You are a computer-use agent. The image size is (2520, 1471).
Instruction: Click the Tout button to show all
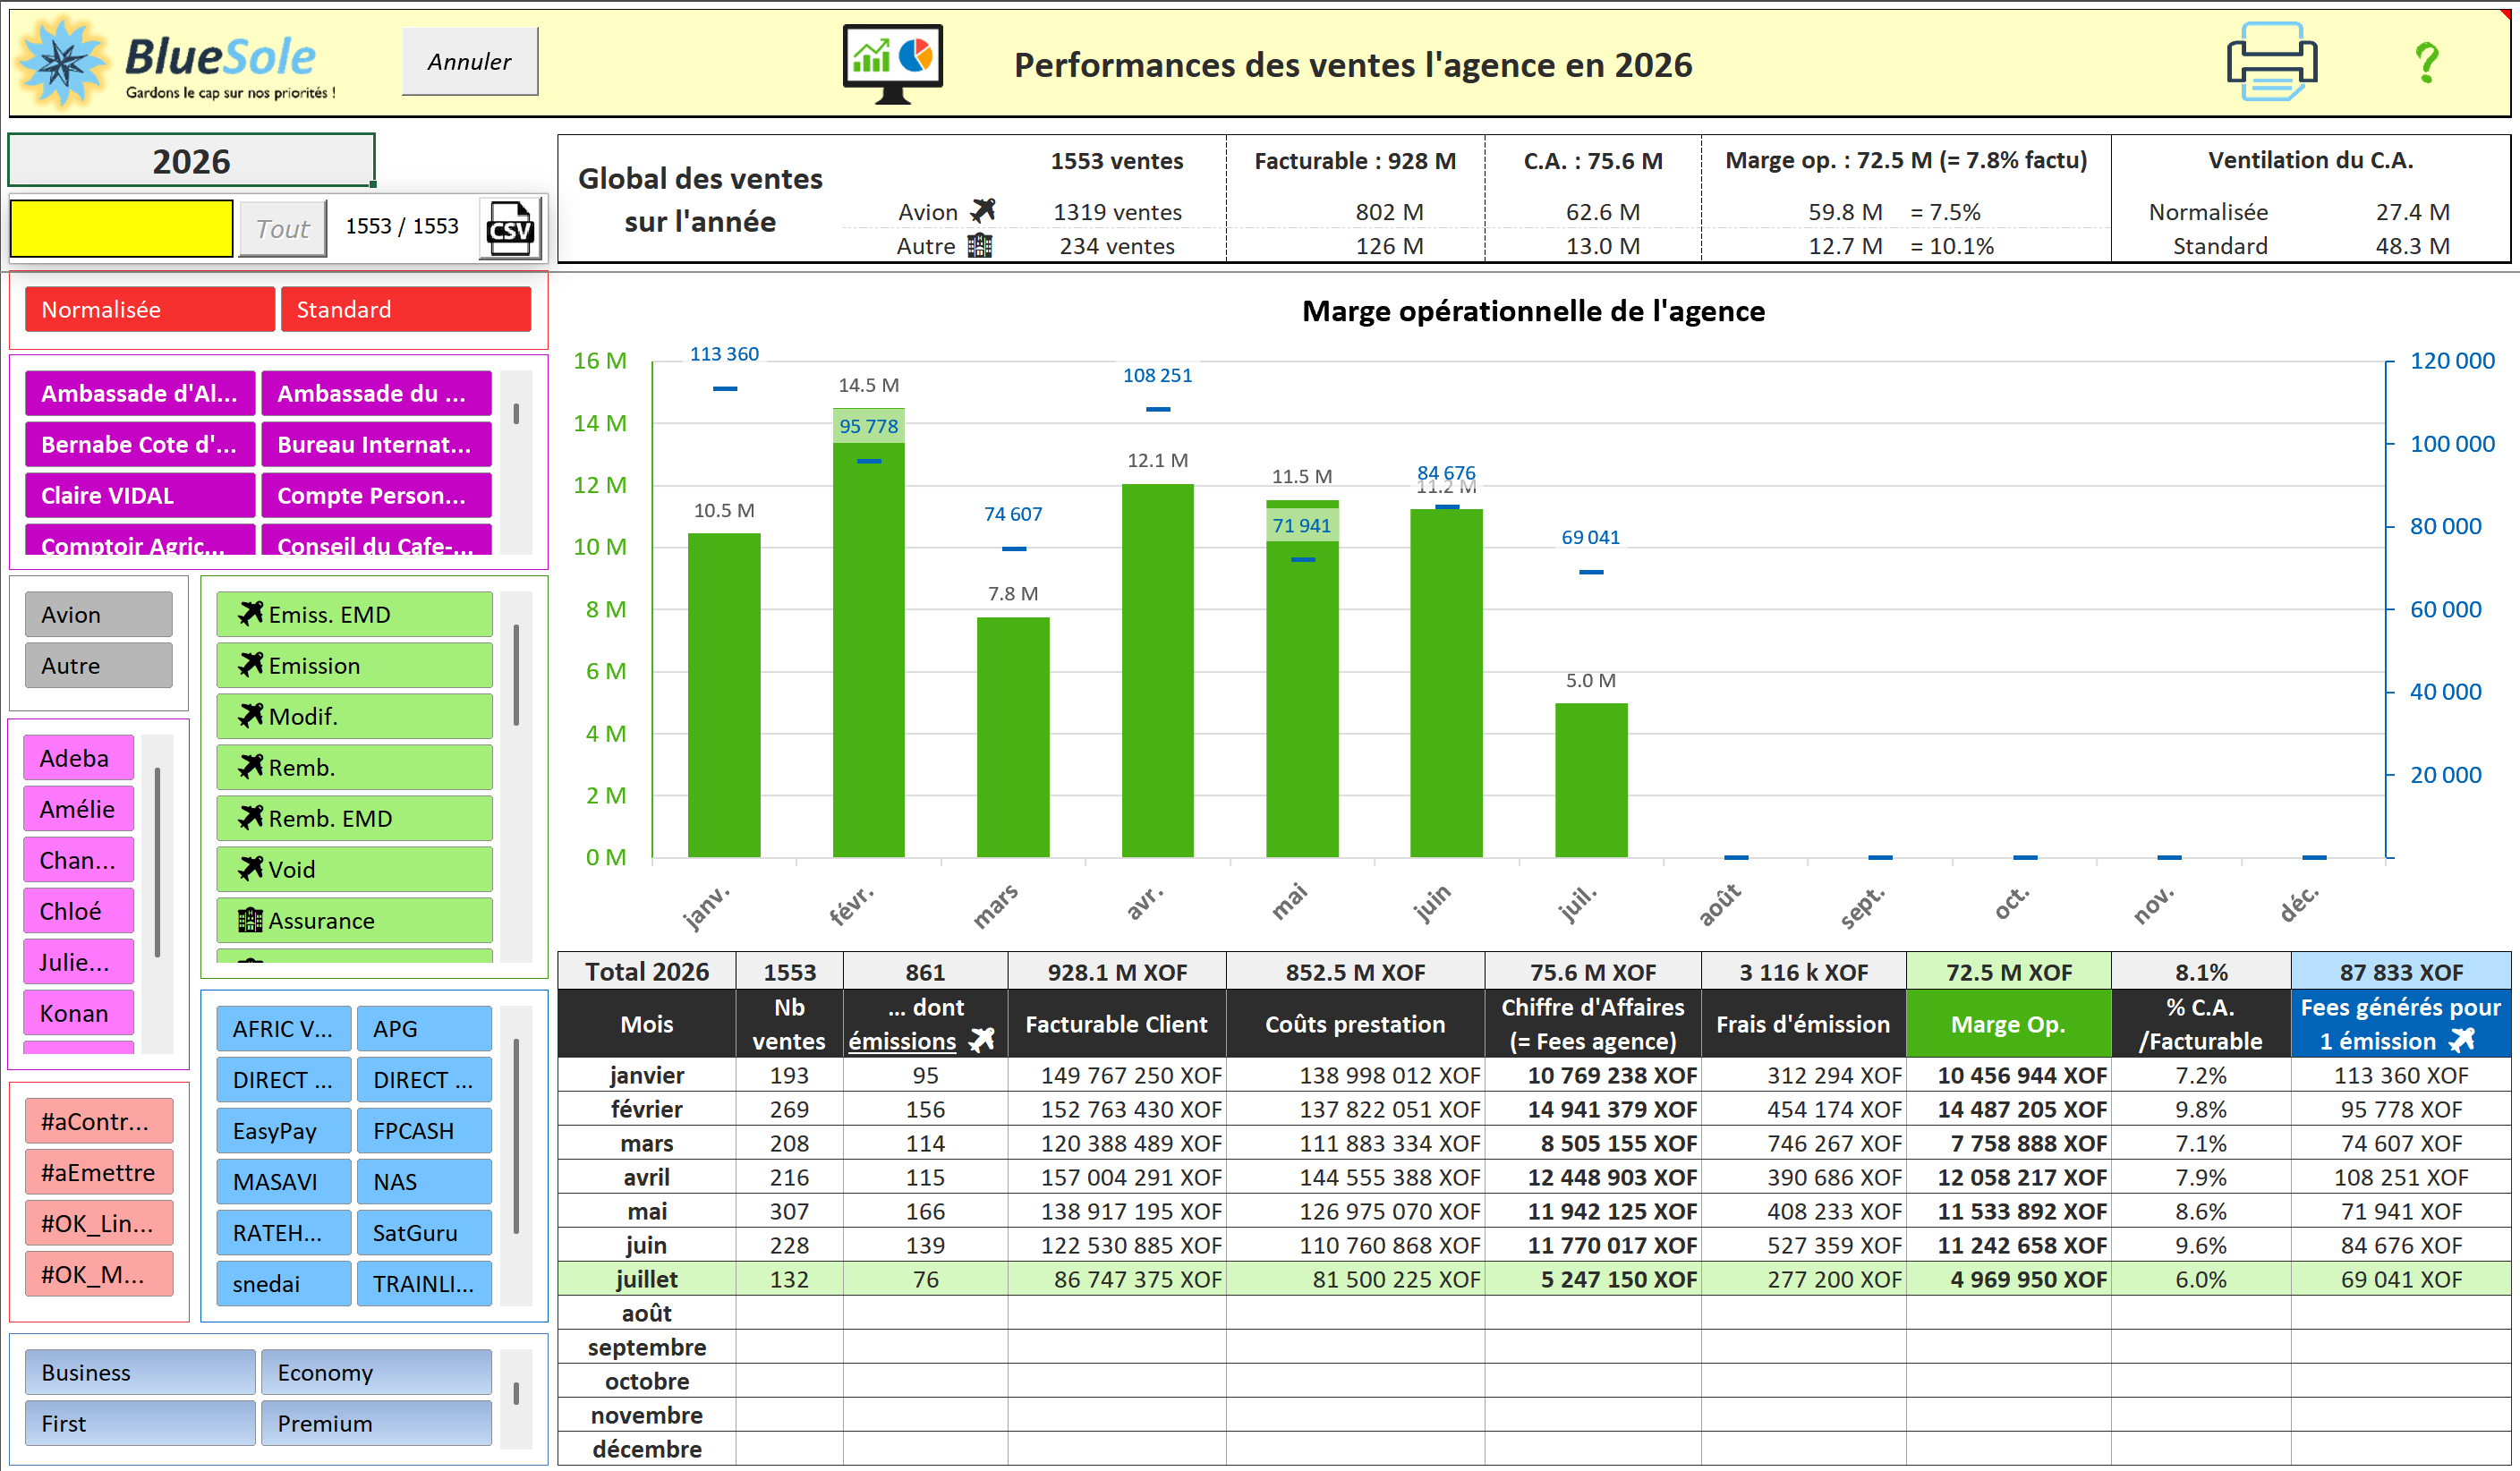[283, 229]
